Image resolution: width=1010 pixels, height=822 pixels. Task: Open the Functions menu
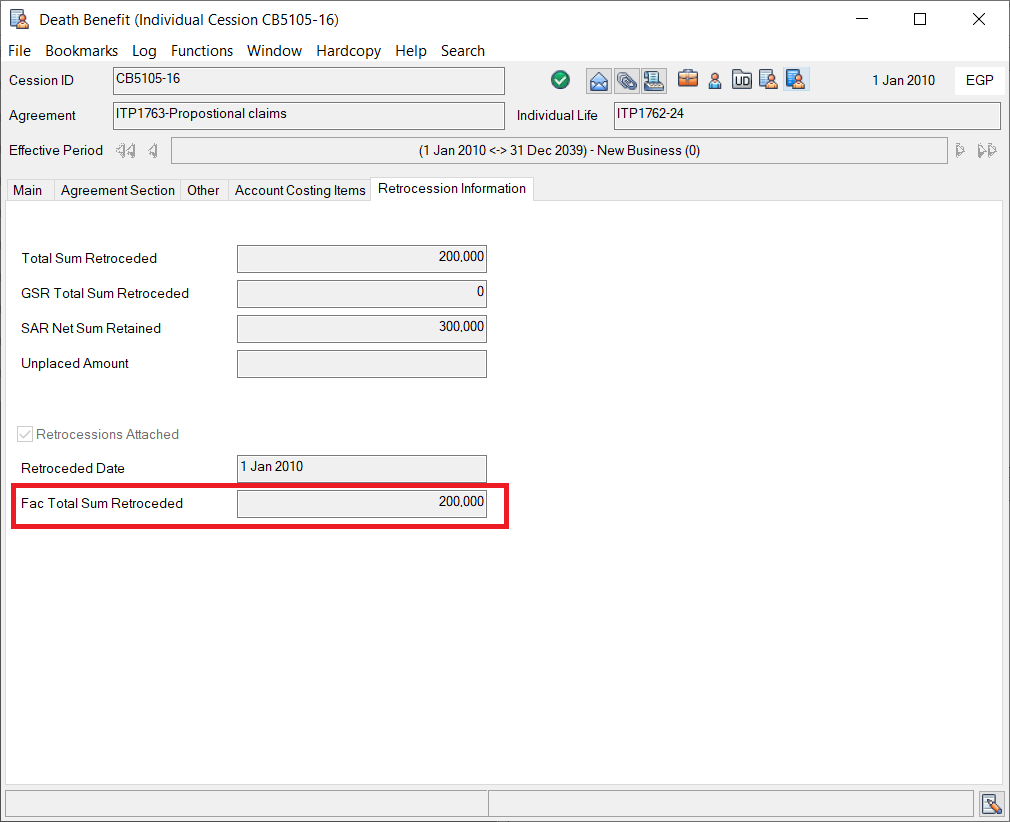202,51
